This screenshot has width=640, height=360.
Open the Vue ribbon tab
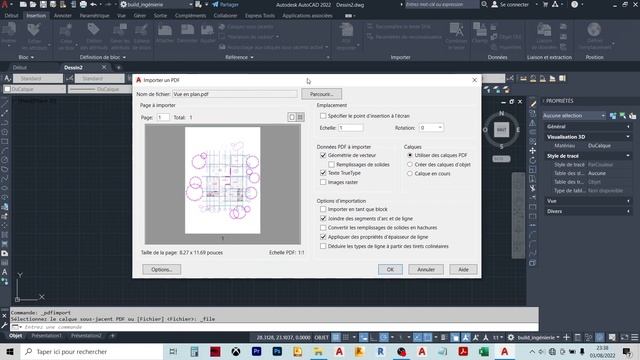pos(121,16)
